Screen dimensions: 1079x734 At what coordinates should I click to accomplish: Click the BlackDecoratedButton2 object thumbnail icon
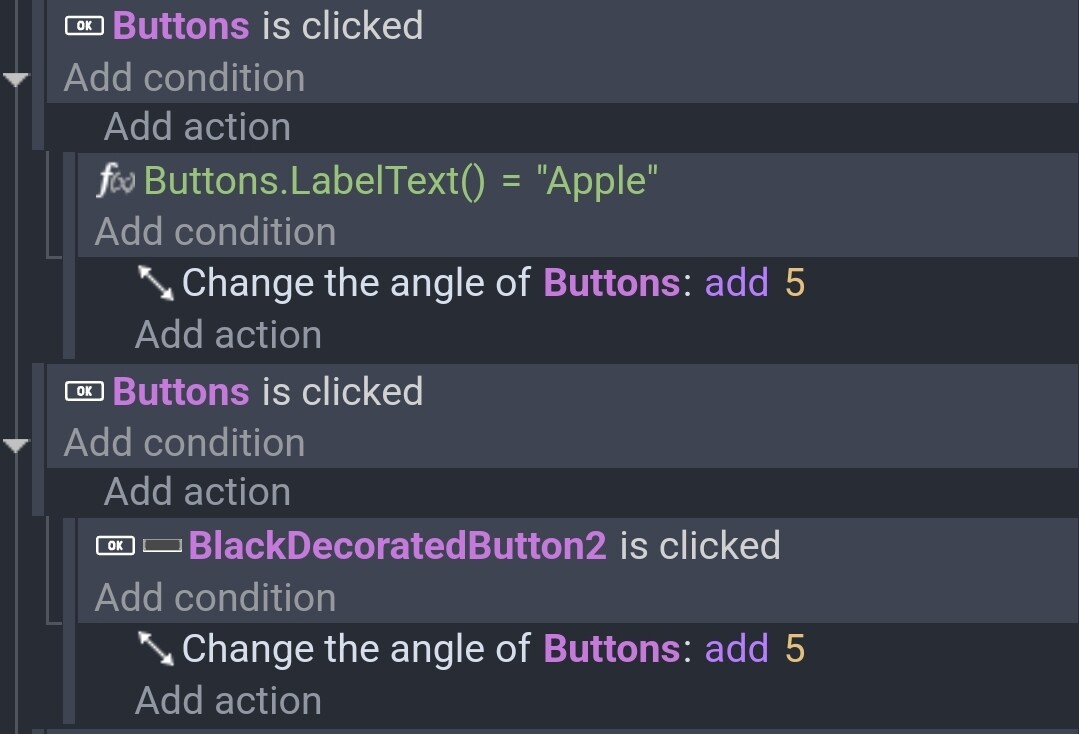tap(162, 546)
